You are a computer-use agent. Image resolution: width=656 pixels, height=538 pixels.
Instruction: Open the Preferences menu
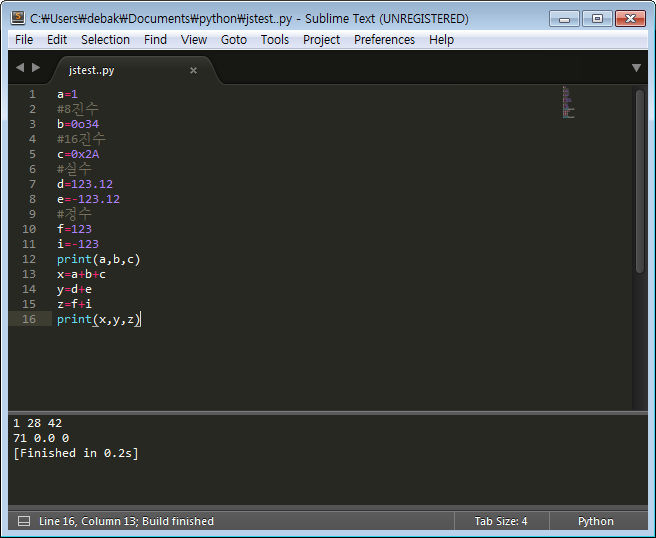(x=384, y=40)
